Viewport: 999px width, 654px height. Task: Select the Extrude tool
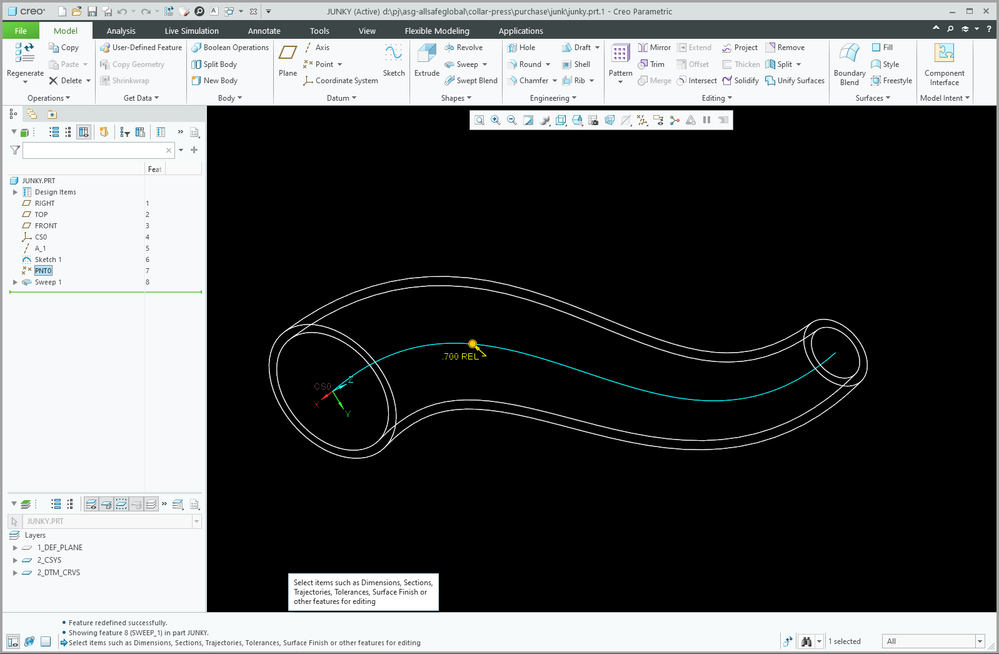click(x=426, y=61)
